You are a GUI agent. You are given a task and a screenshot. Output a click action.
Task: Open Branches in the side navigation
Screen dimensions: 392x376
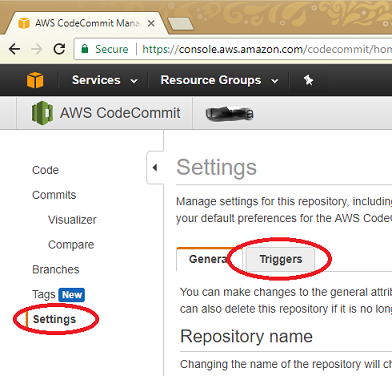(x=56, y=269)
